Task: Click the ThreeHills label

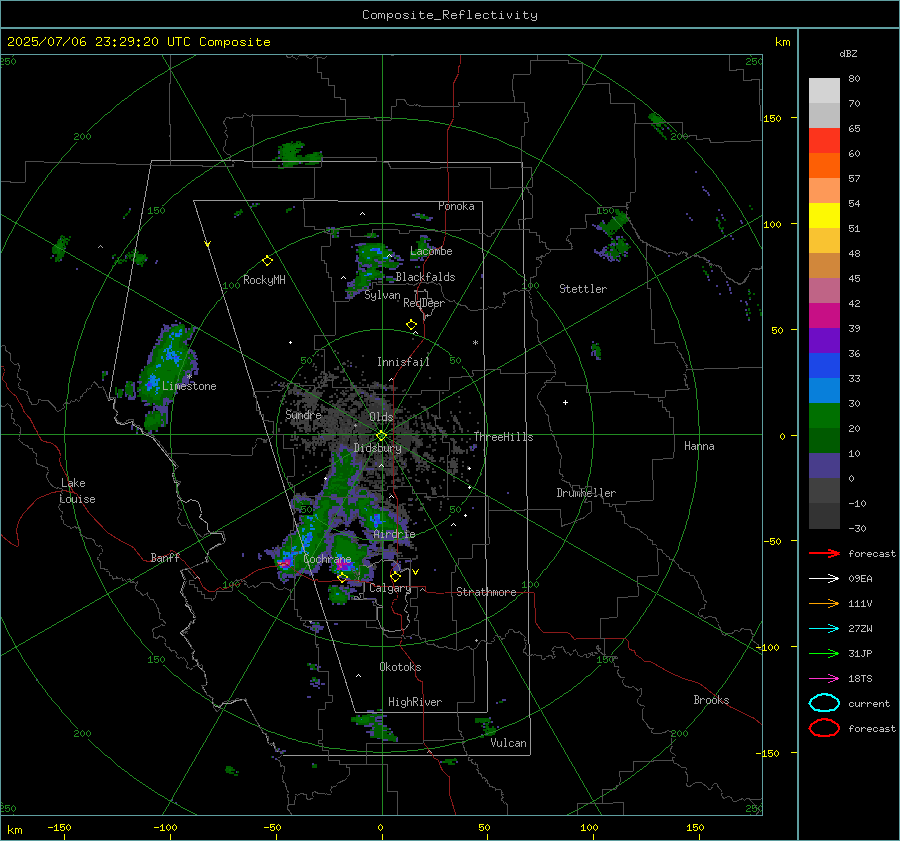Action: [x=503, y=437]
